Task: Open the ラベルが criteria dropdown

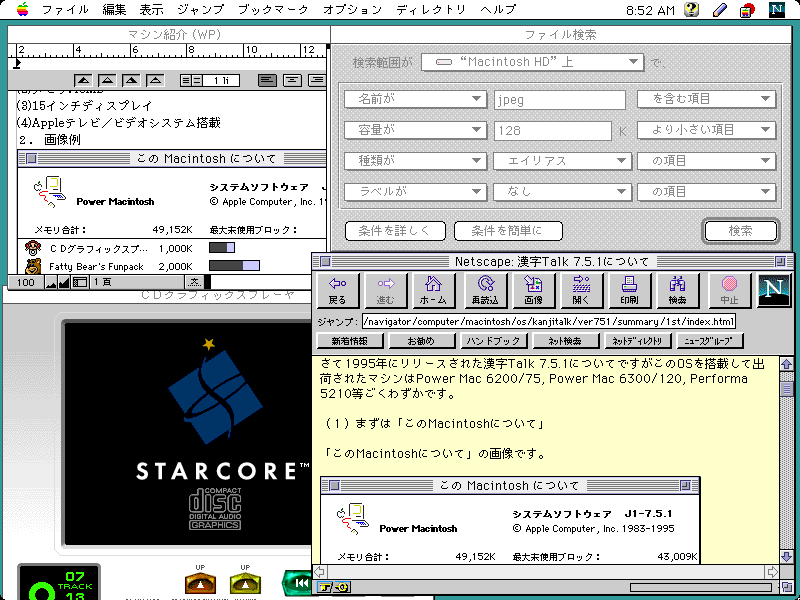Action: tap(415, 192)
